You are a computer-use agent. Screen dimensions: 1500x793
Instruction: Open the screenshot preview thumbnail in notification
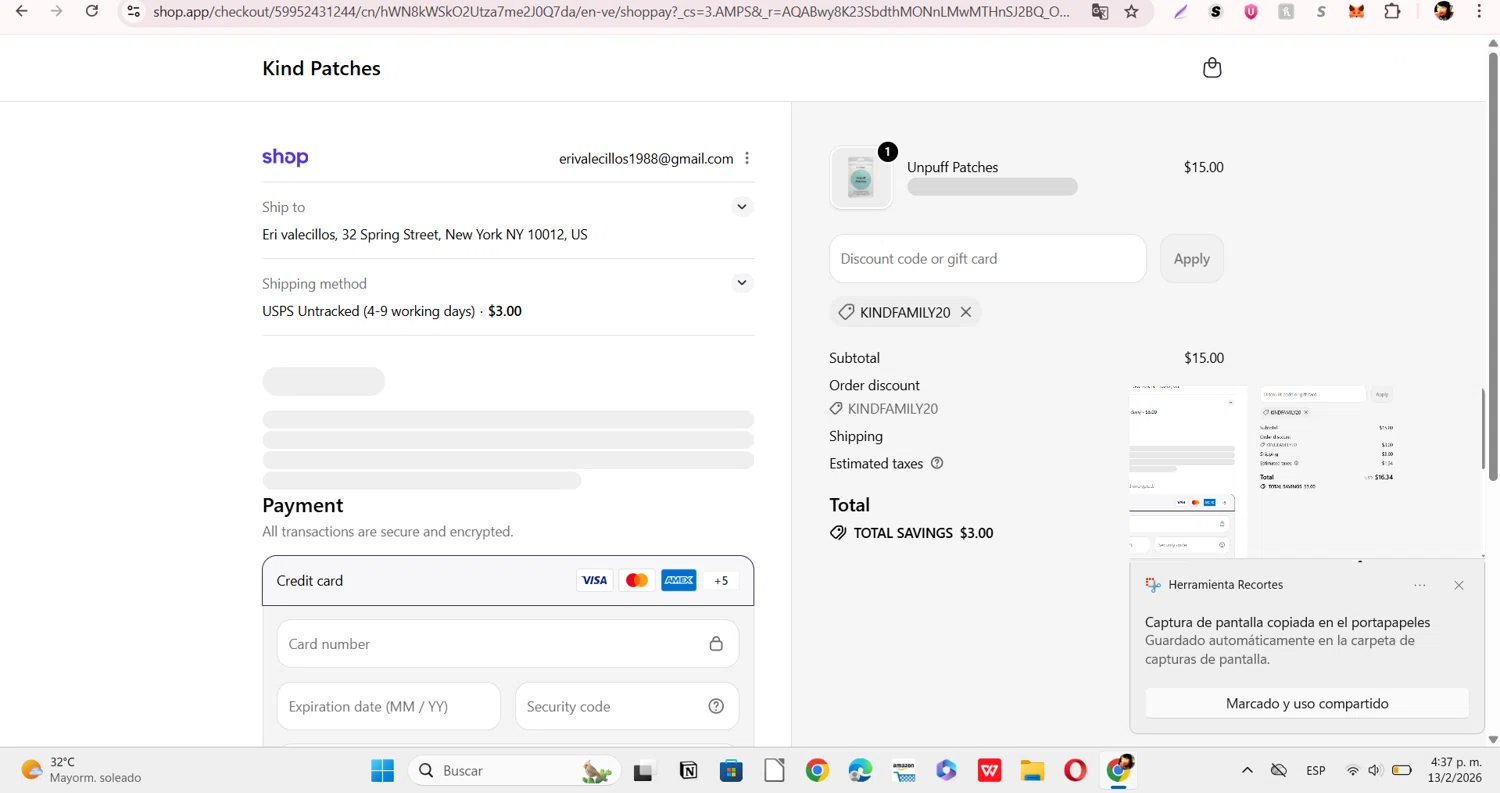click(x=1307, y=471)
